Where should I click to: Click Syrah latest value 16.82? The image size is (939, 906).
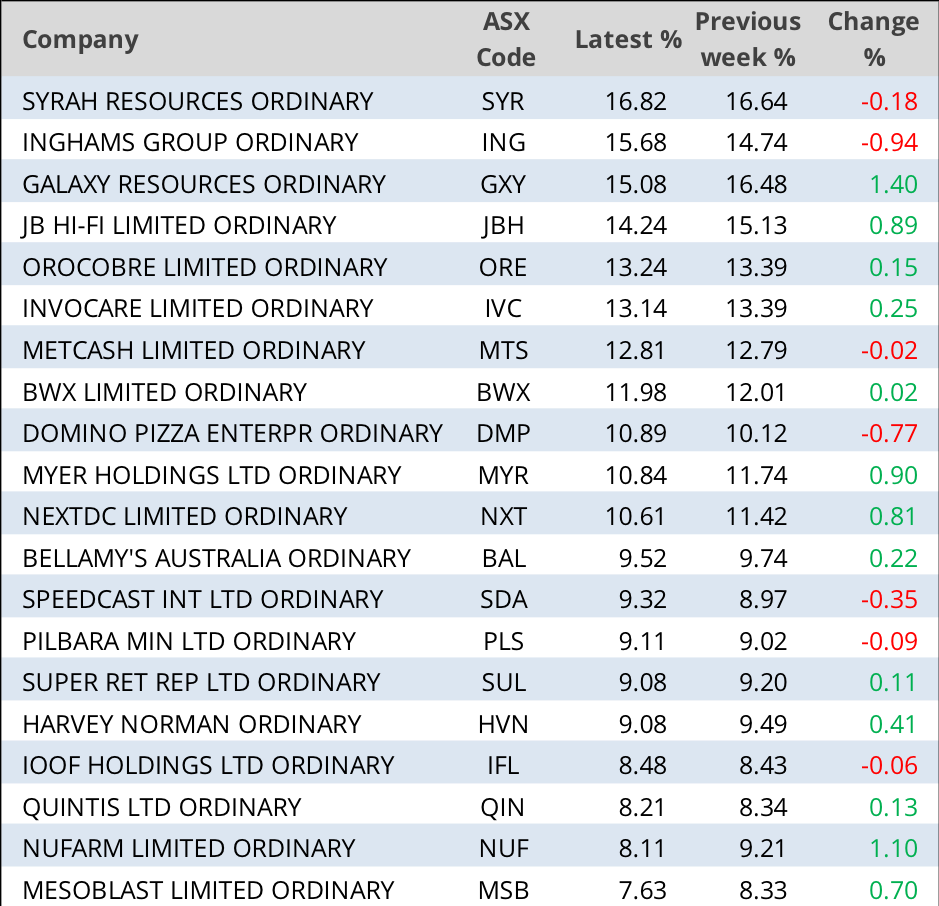[x=636, y=101]
